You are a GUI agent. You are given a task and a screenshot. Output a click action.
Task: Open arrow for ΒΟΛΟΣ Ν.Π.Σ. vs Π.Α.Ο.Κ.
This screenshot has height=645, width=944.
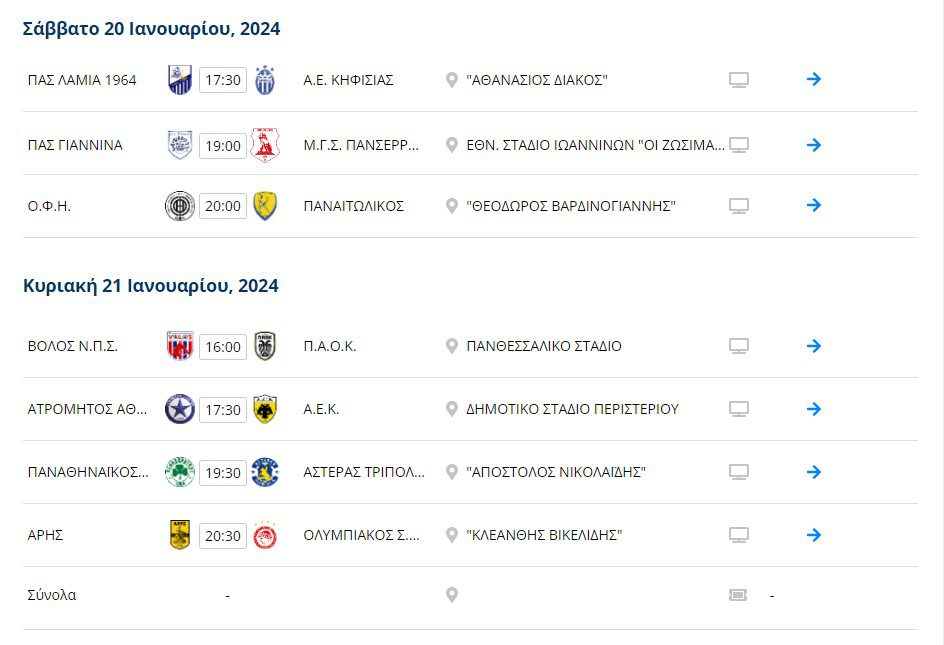tap(813, 346)
